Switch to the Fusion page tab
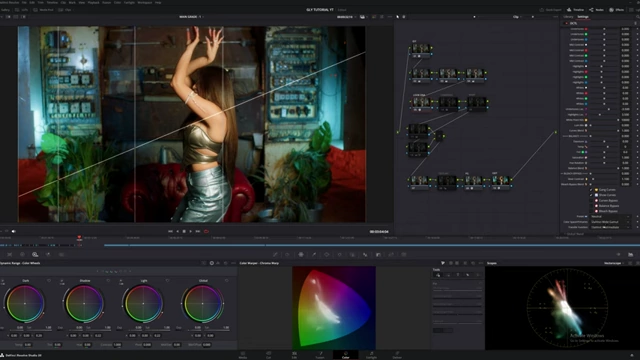640x360 pixels. click(320, 355)
